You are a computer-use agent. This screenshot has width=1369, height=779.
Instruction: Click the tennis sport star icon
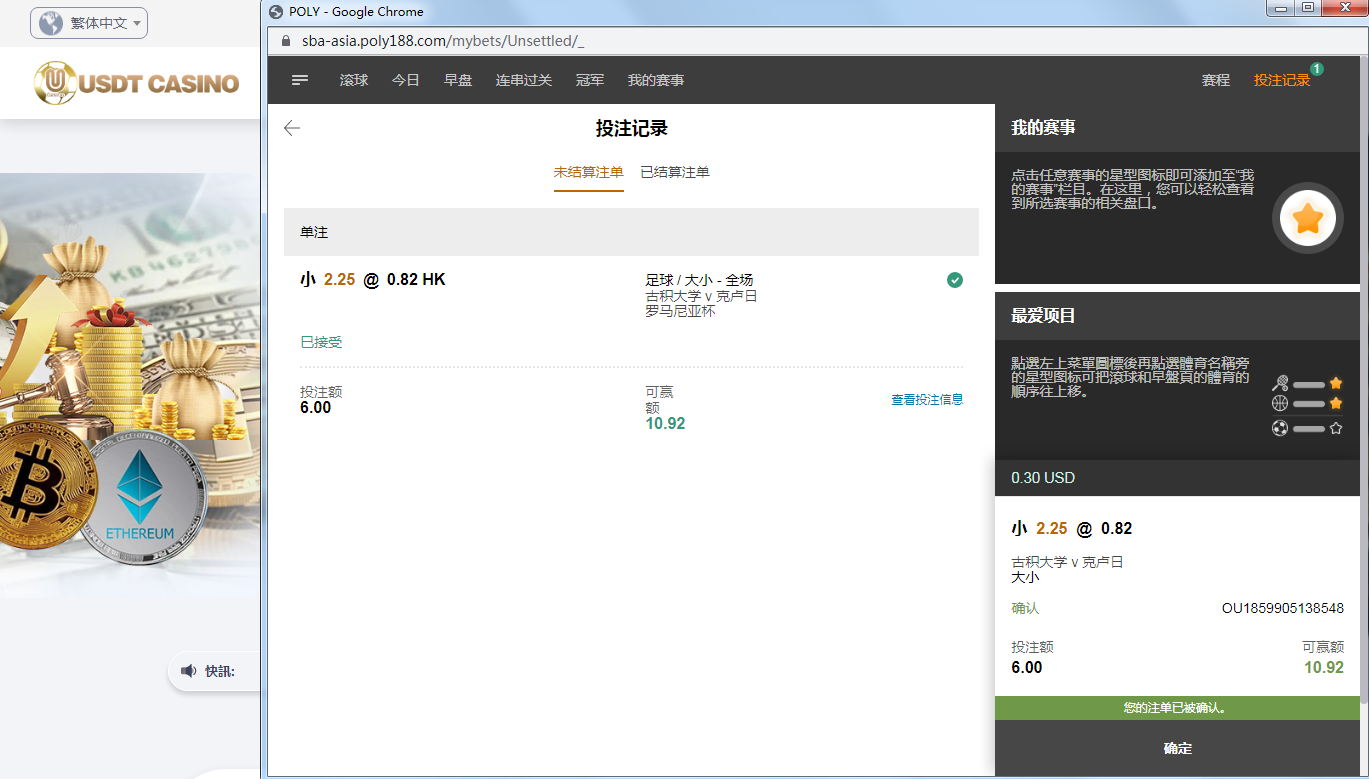[x=1335, y=384]
